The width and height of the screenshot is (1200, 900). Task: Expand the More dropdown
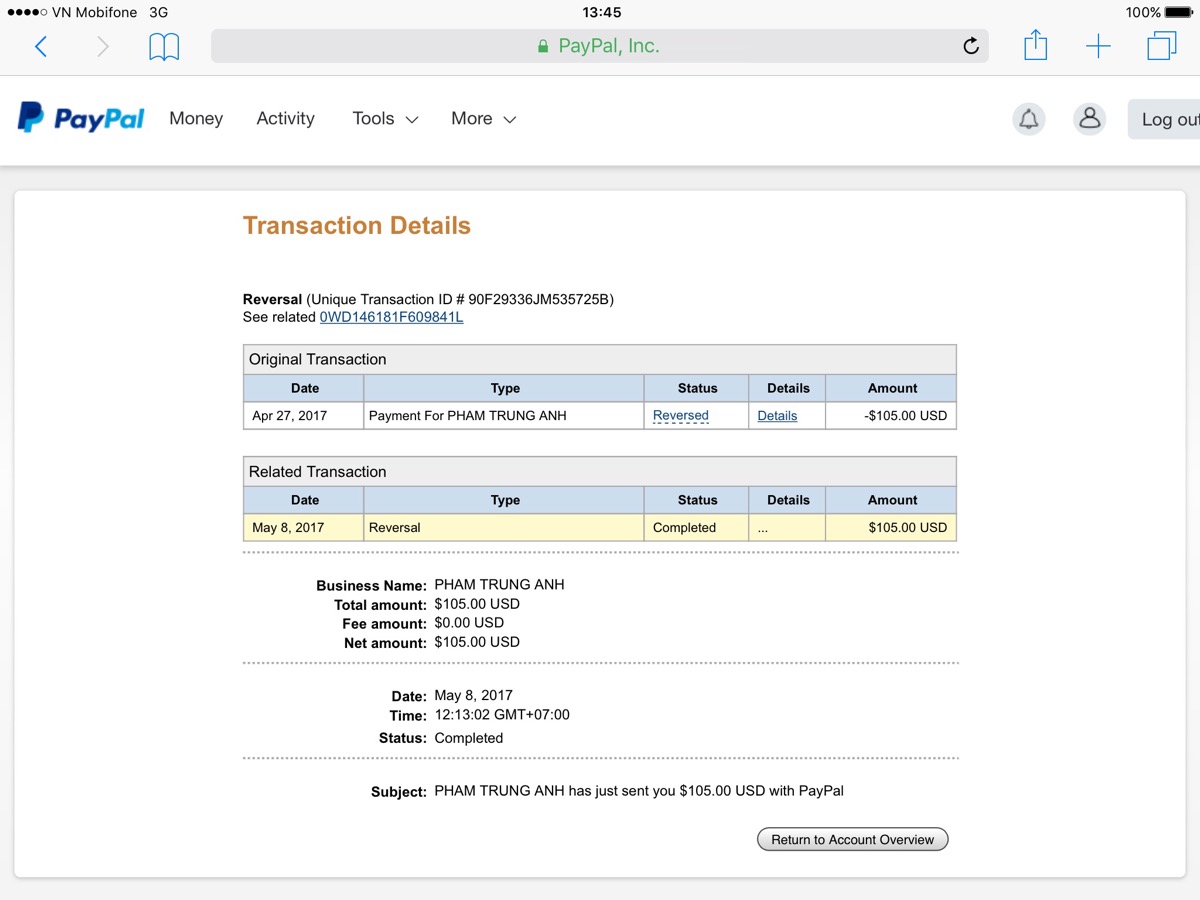[x=483, y=118]
